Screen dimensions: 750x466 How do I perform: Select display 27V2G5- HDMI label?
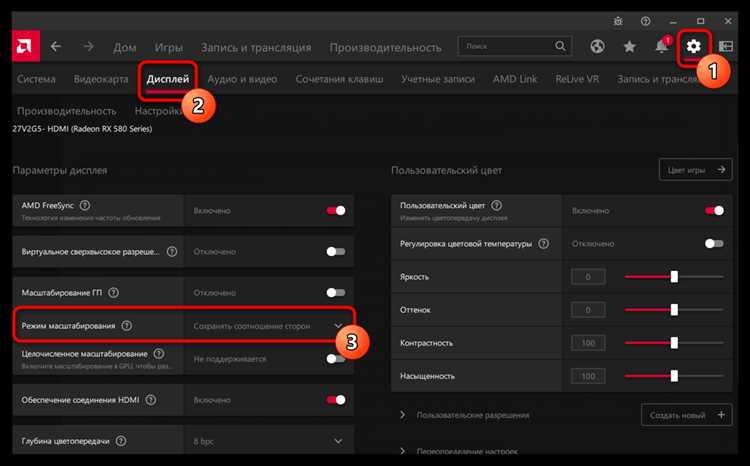pyautogui.click(x=82, y=129)
